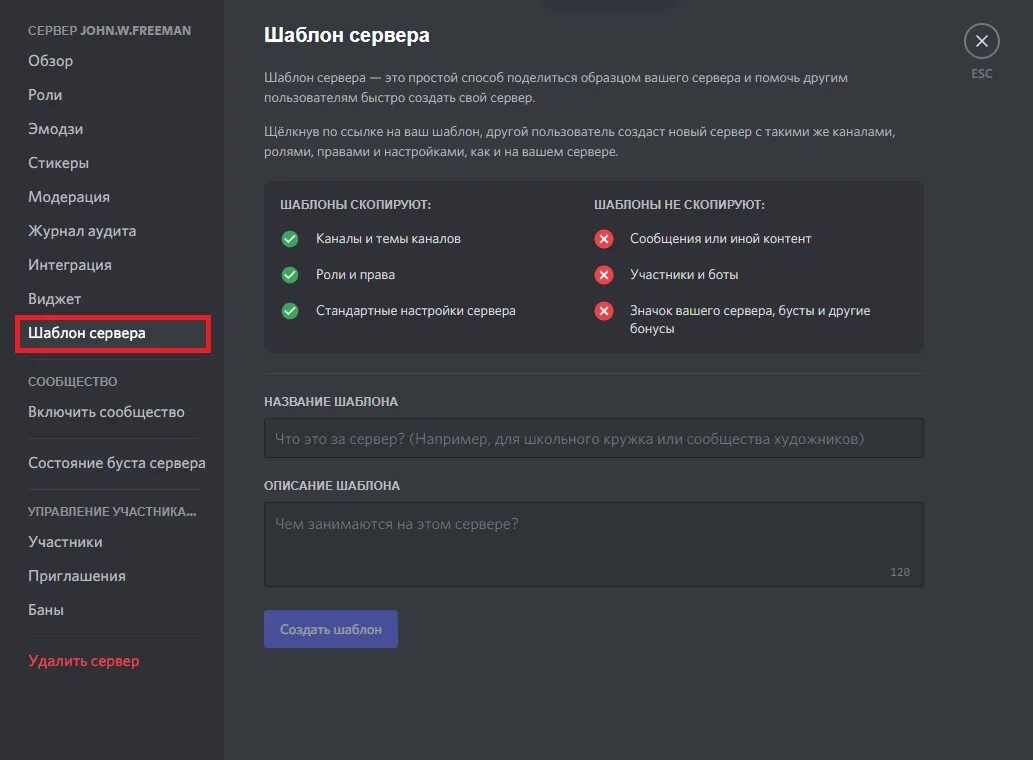This screenshot has width=1033, height=760.
Task: Click red cross beside Значок вашего сервера
Action: [603, 311]
